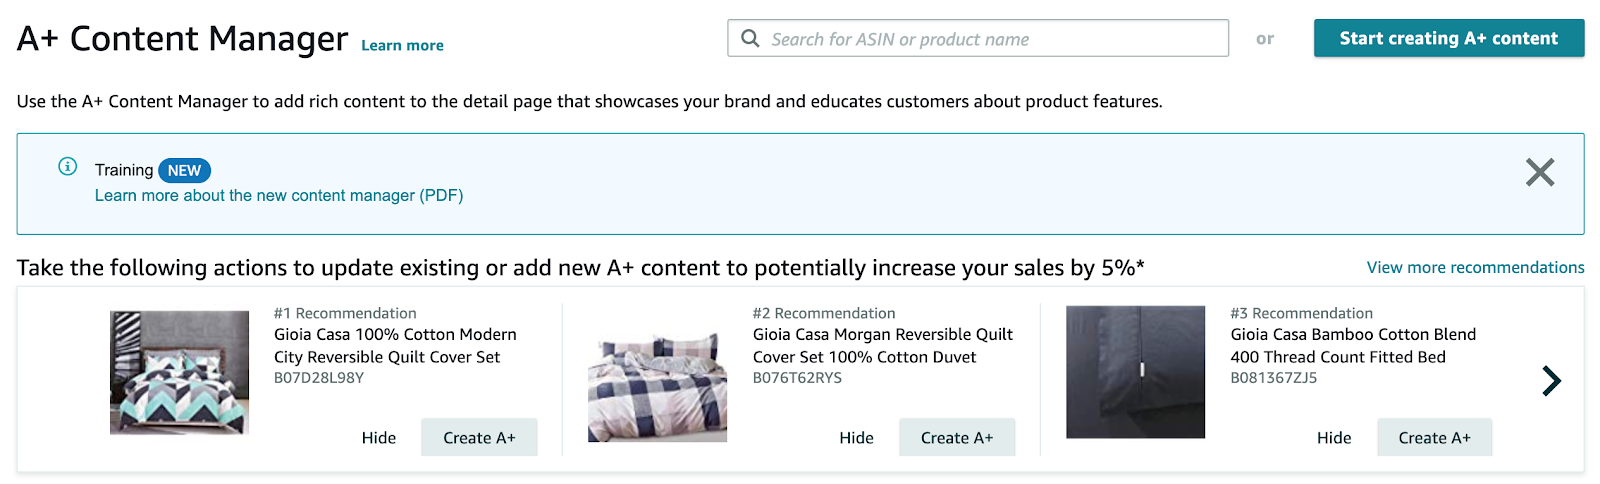Open the dark bamboo fitted sheet thumbnail
This screenshot has width=1600, height=484.
pos(1135,372)
